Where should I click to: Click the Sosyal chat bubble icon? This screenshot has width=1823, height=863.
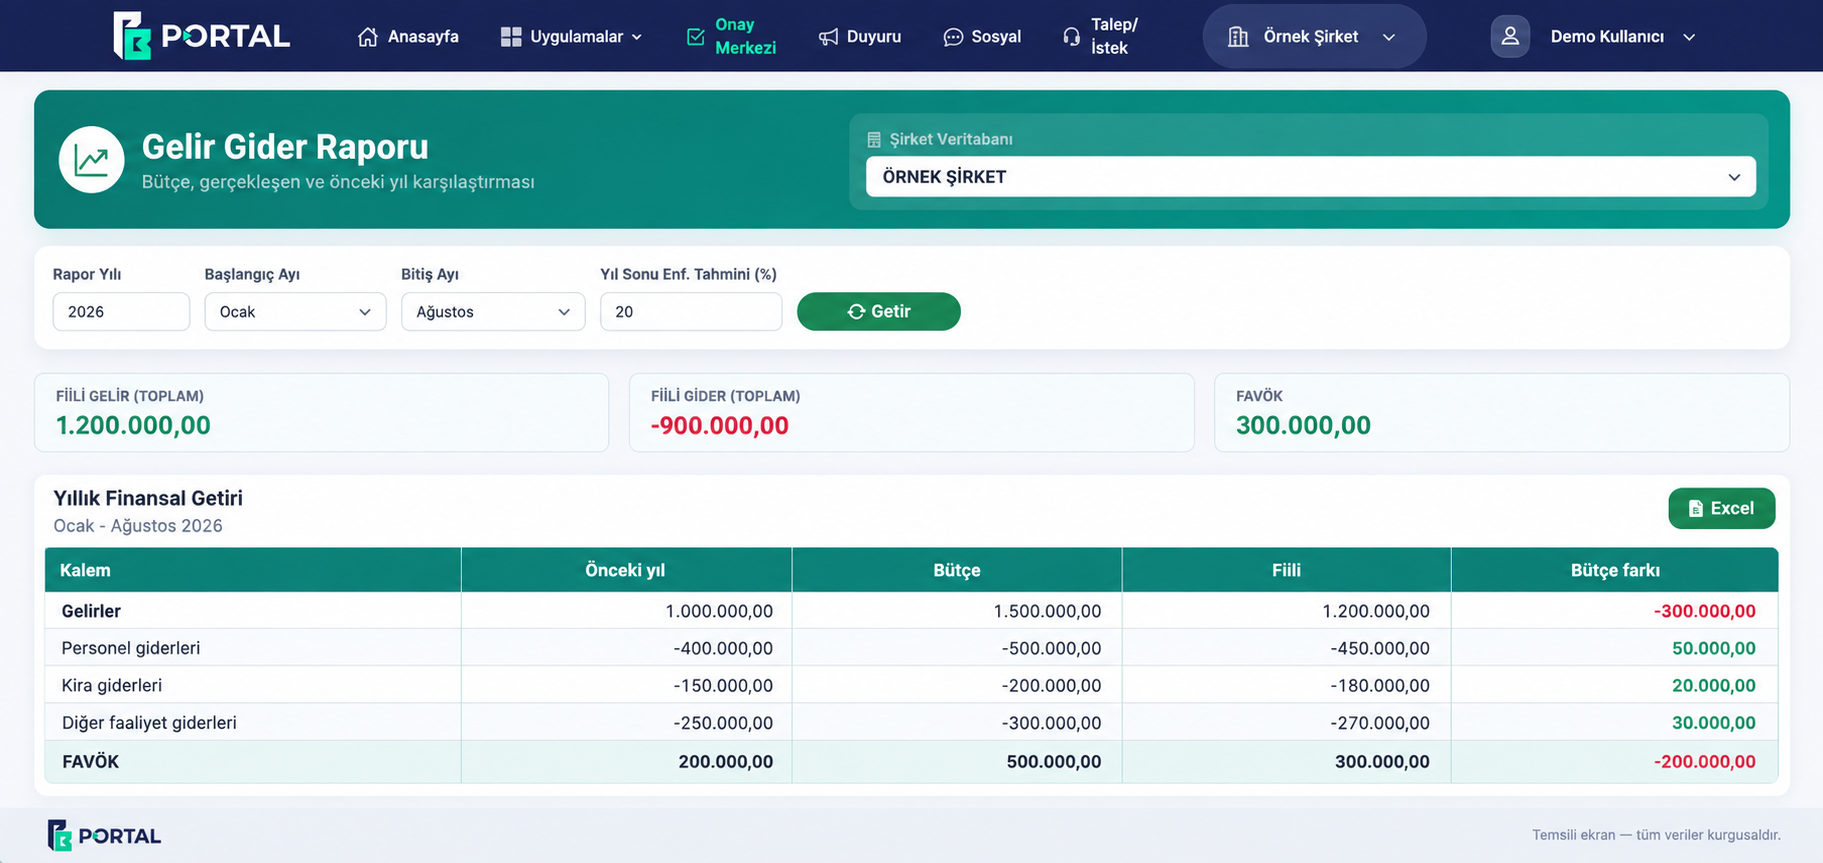click(x=953, y=37)
